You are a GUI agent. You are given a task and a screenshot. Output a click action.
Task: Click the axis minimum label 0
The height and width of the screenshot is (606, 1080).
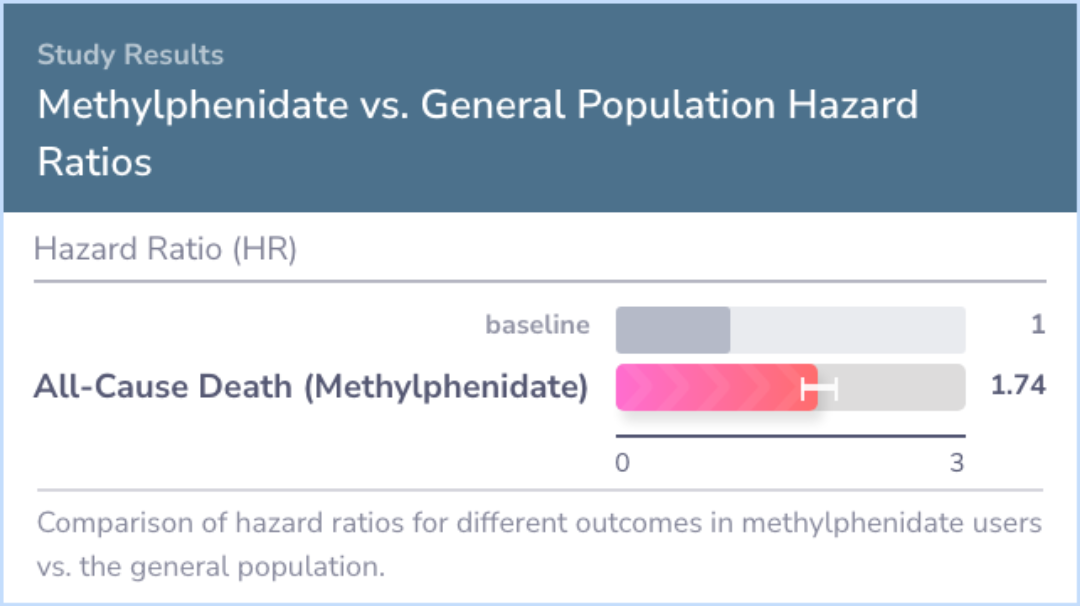click(622, 463)
